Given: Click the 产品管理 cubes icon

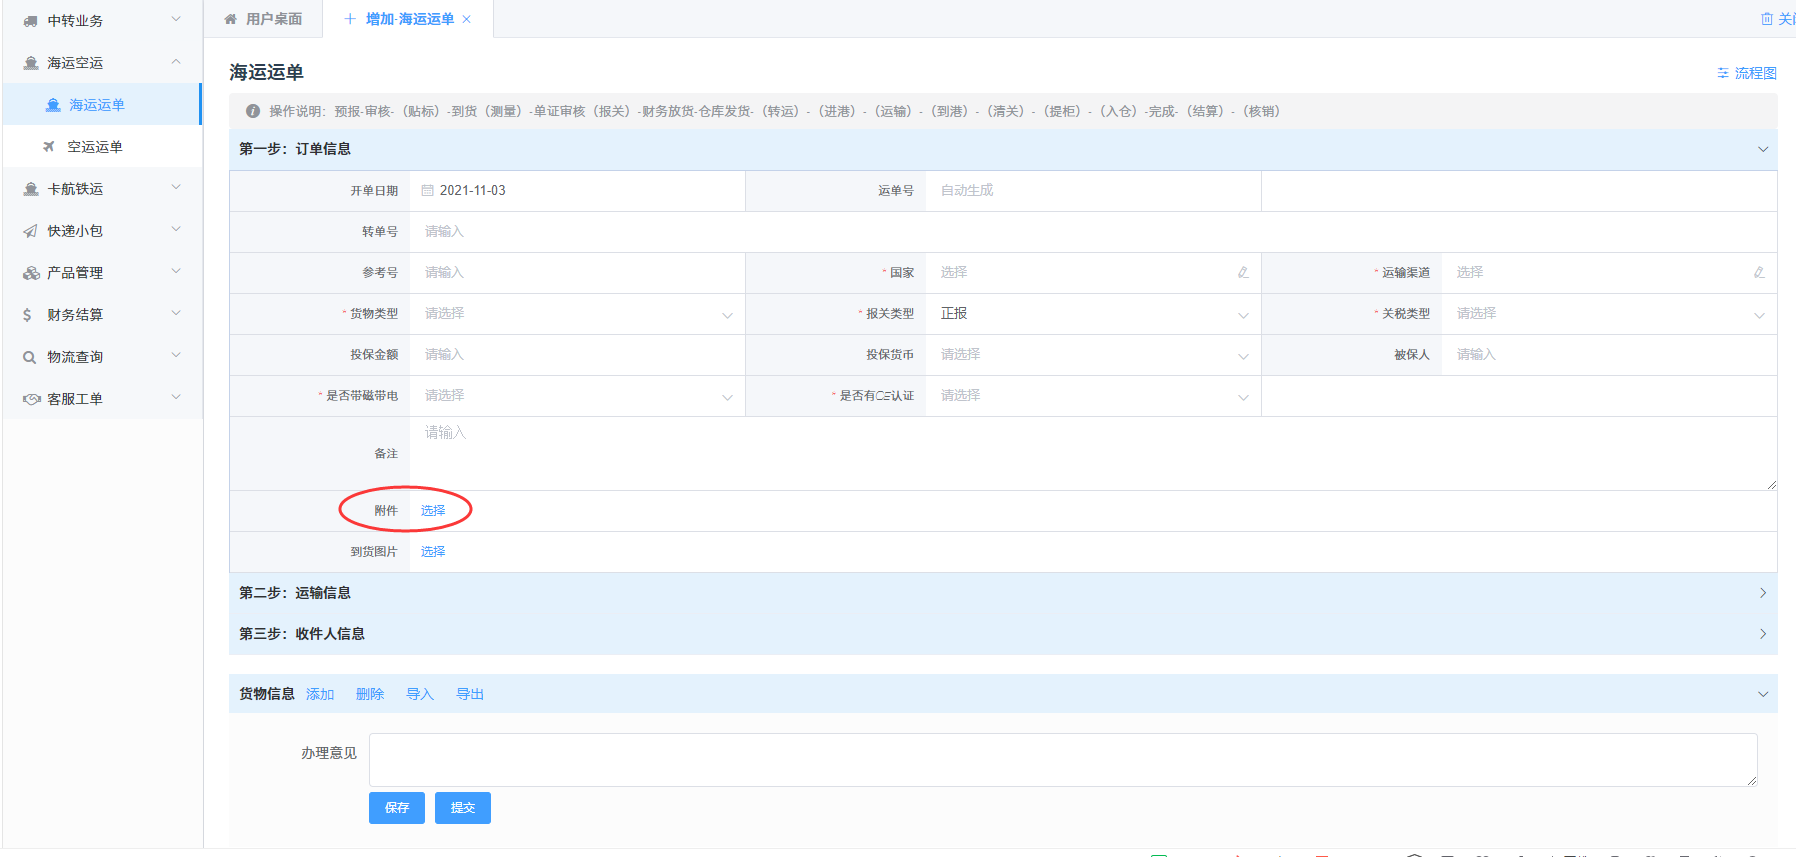Looking at the screenshot, I should pyautogui.click(x=30, y=273).
